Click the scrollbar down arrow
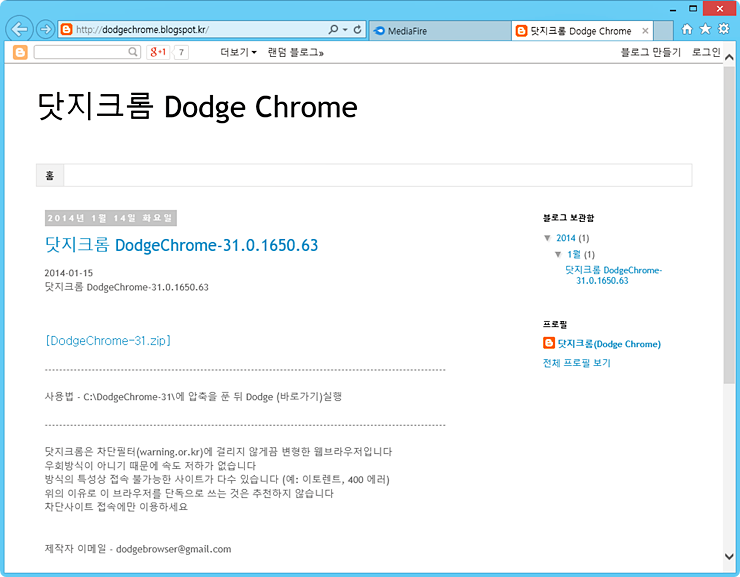Screen dimensions: 740x577 (x=729, y=556)
